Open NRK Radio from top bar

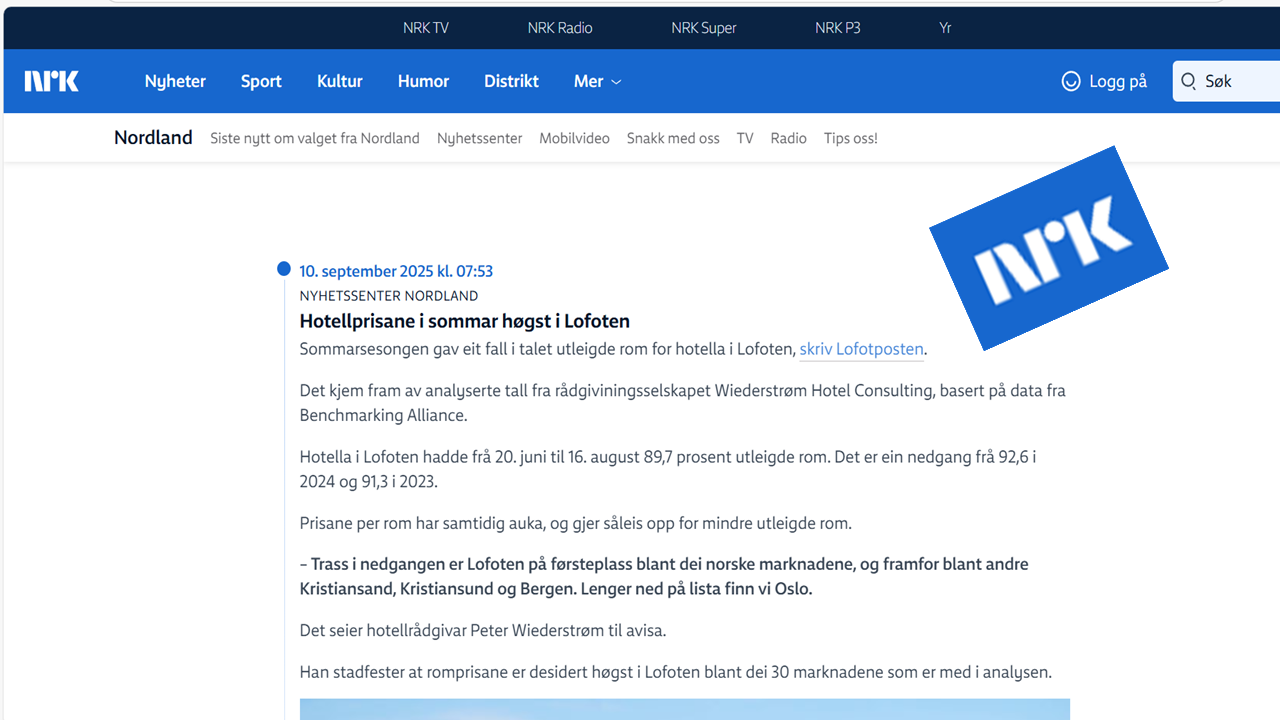tap(560, 28)
